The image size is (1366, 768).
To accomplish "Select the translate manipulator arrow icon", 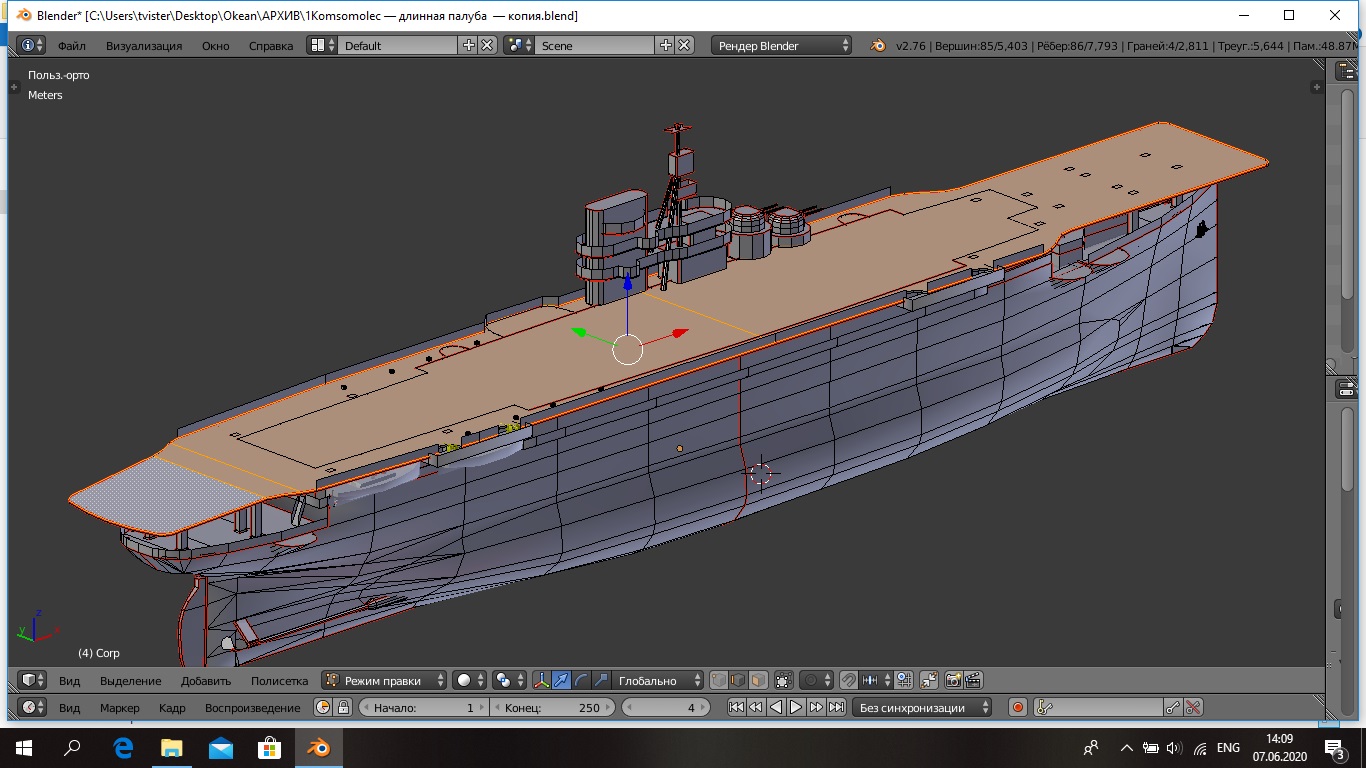I will (x=562, y=680).
